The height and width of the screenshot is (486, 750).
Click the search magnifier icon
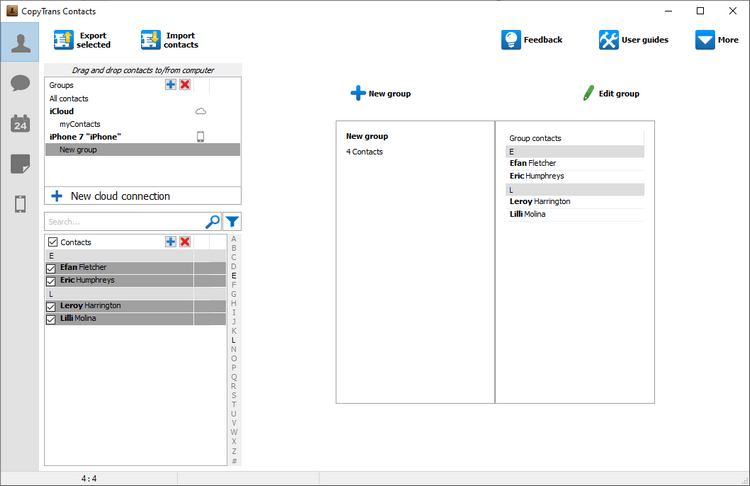pyautogui.click(x=212, y=221)
